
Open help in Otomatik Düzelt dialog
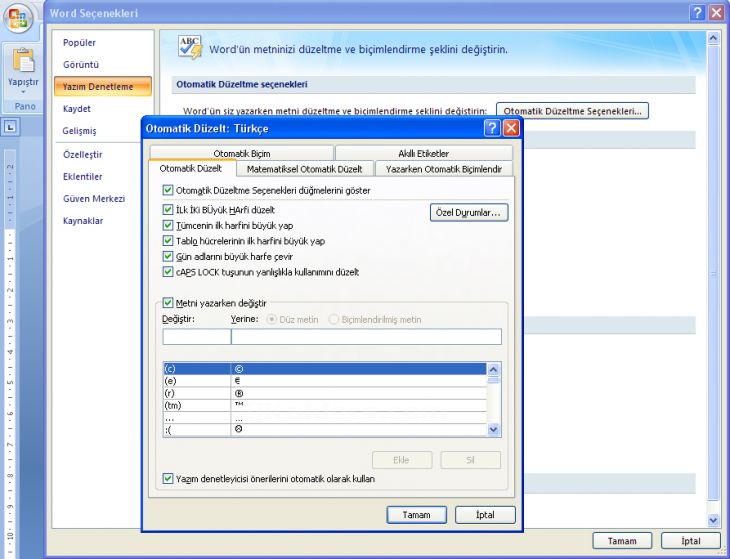pyautogui.click(x=492, y=128)
